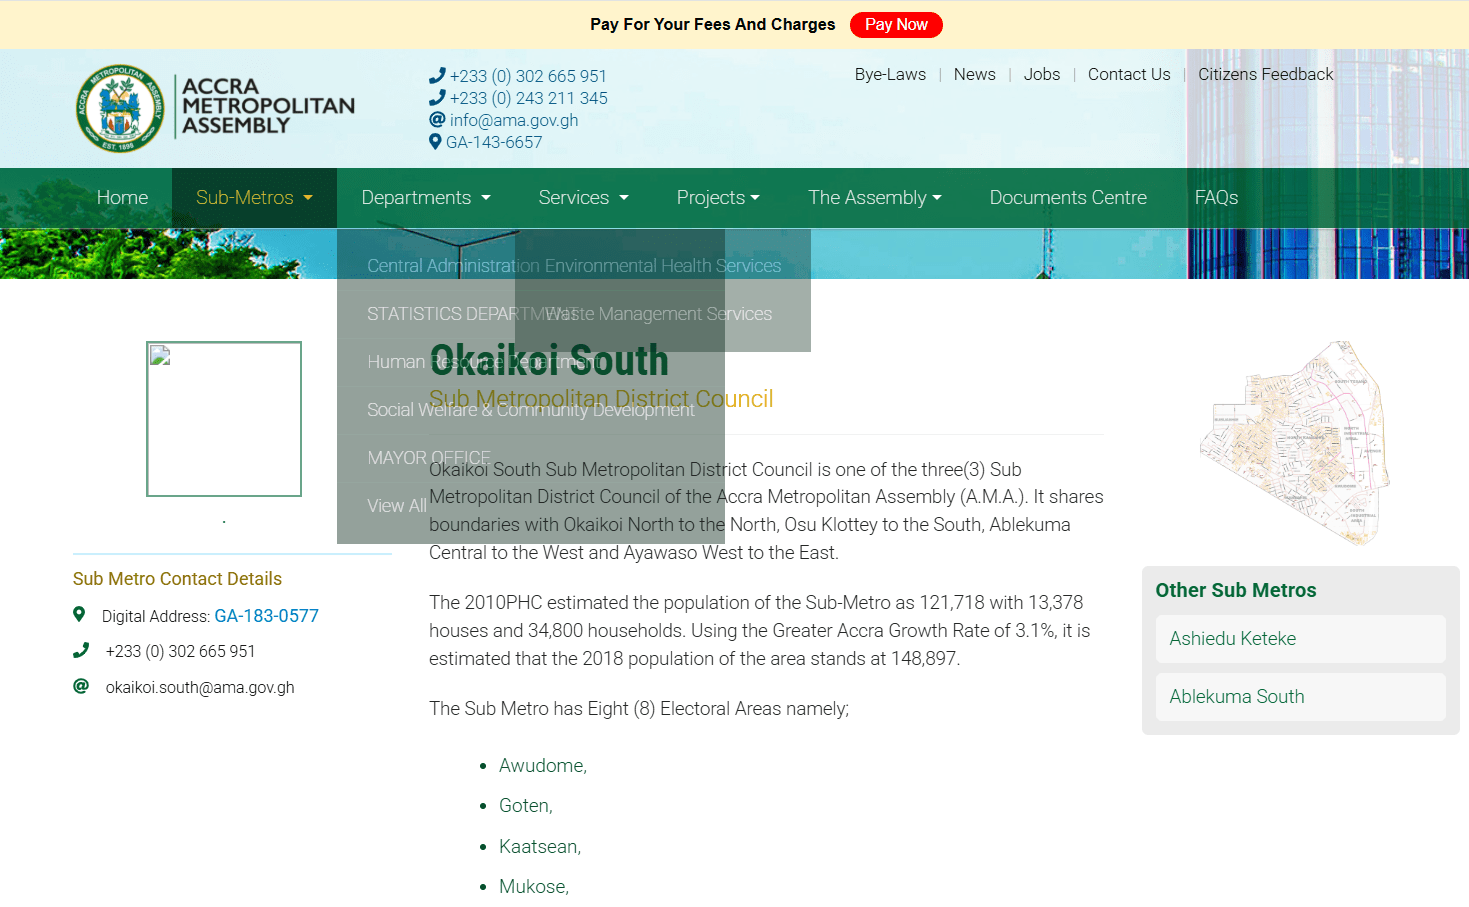Open the Documents Centre menu item
1469x907 pixels.
(1068, 198)
